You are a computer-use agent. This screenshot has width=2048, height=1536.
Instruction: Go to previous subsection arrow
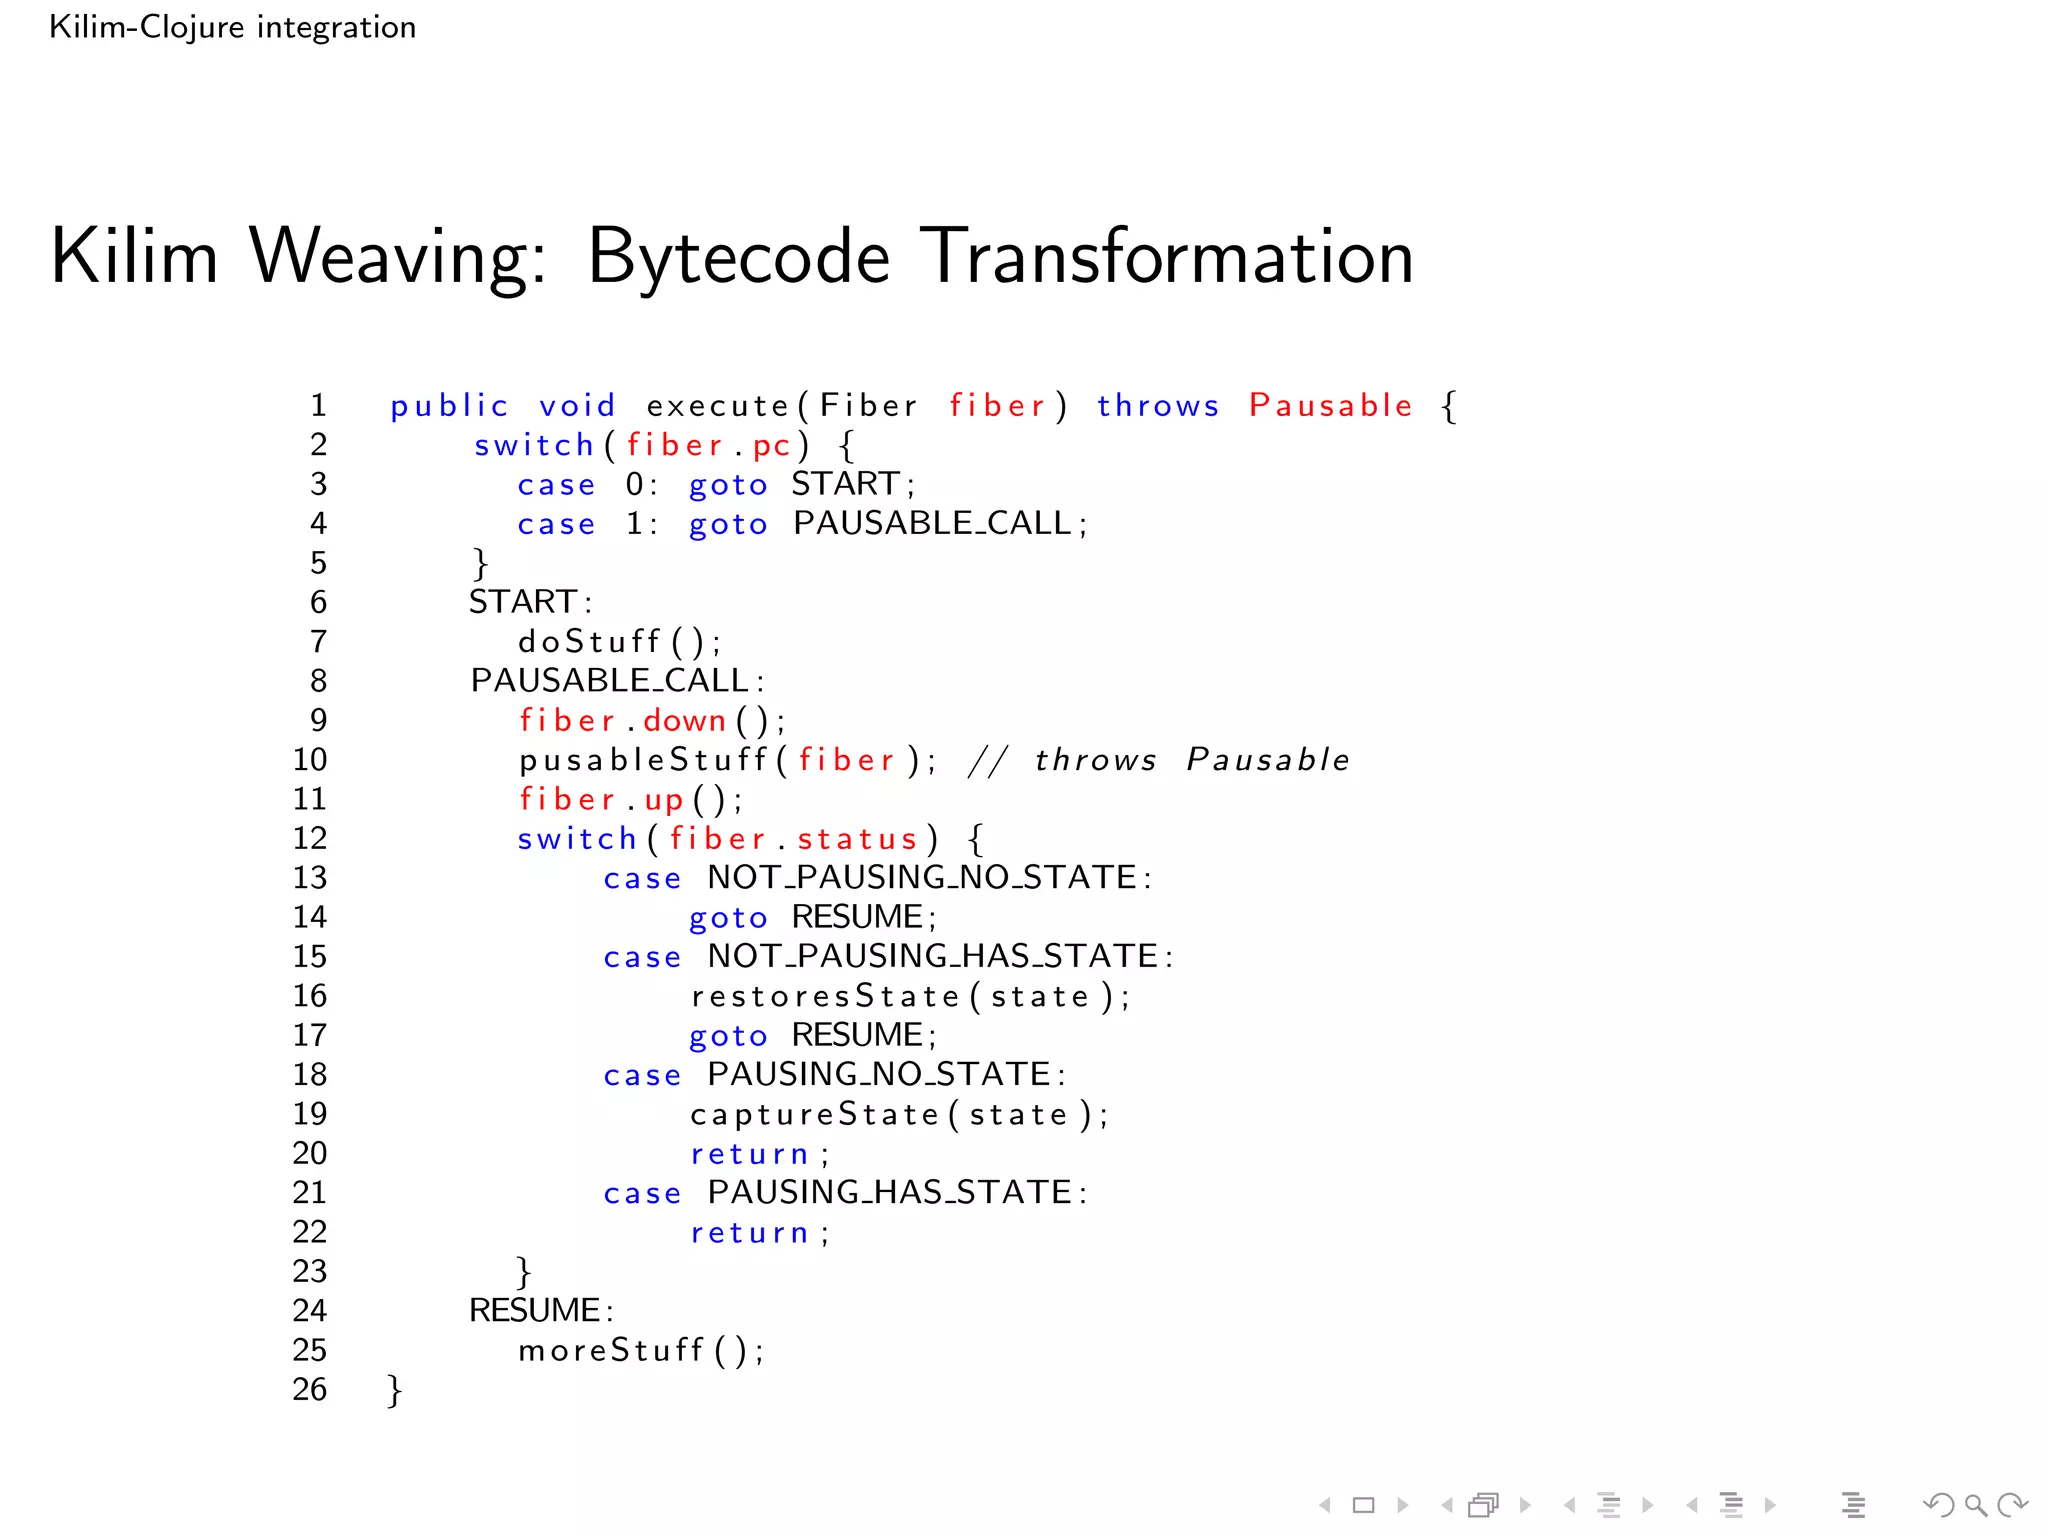pyautogui.click(x=1570, y=1505)
